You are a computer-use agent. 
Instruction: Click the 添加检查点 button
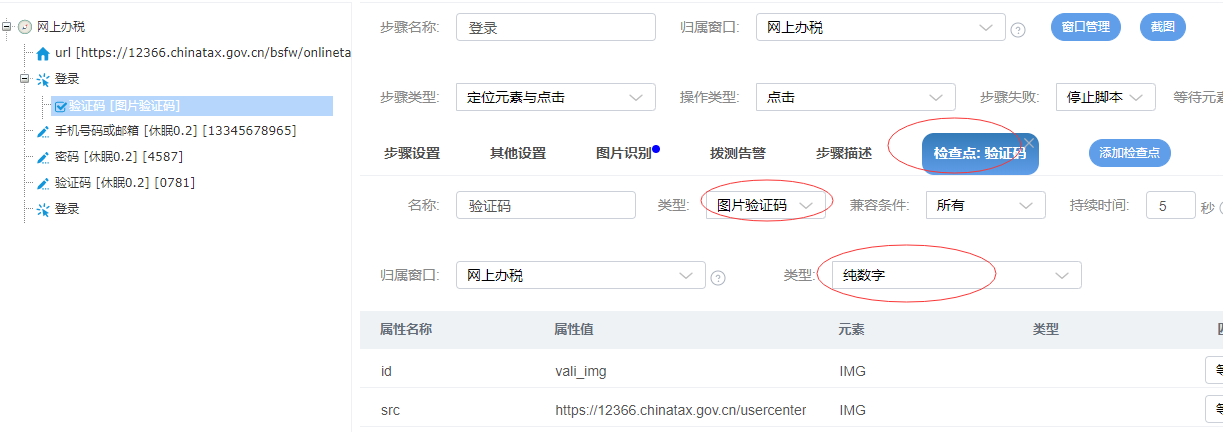(x=1129, y=153)
